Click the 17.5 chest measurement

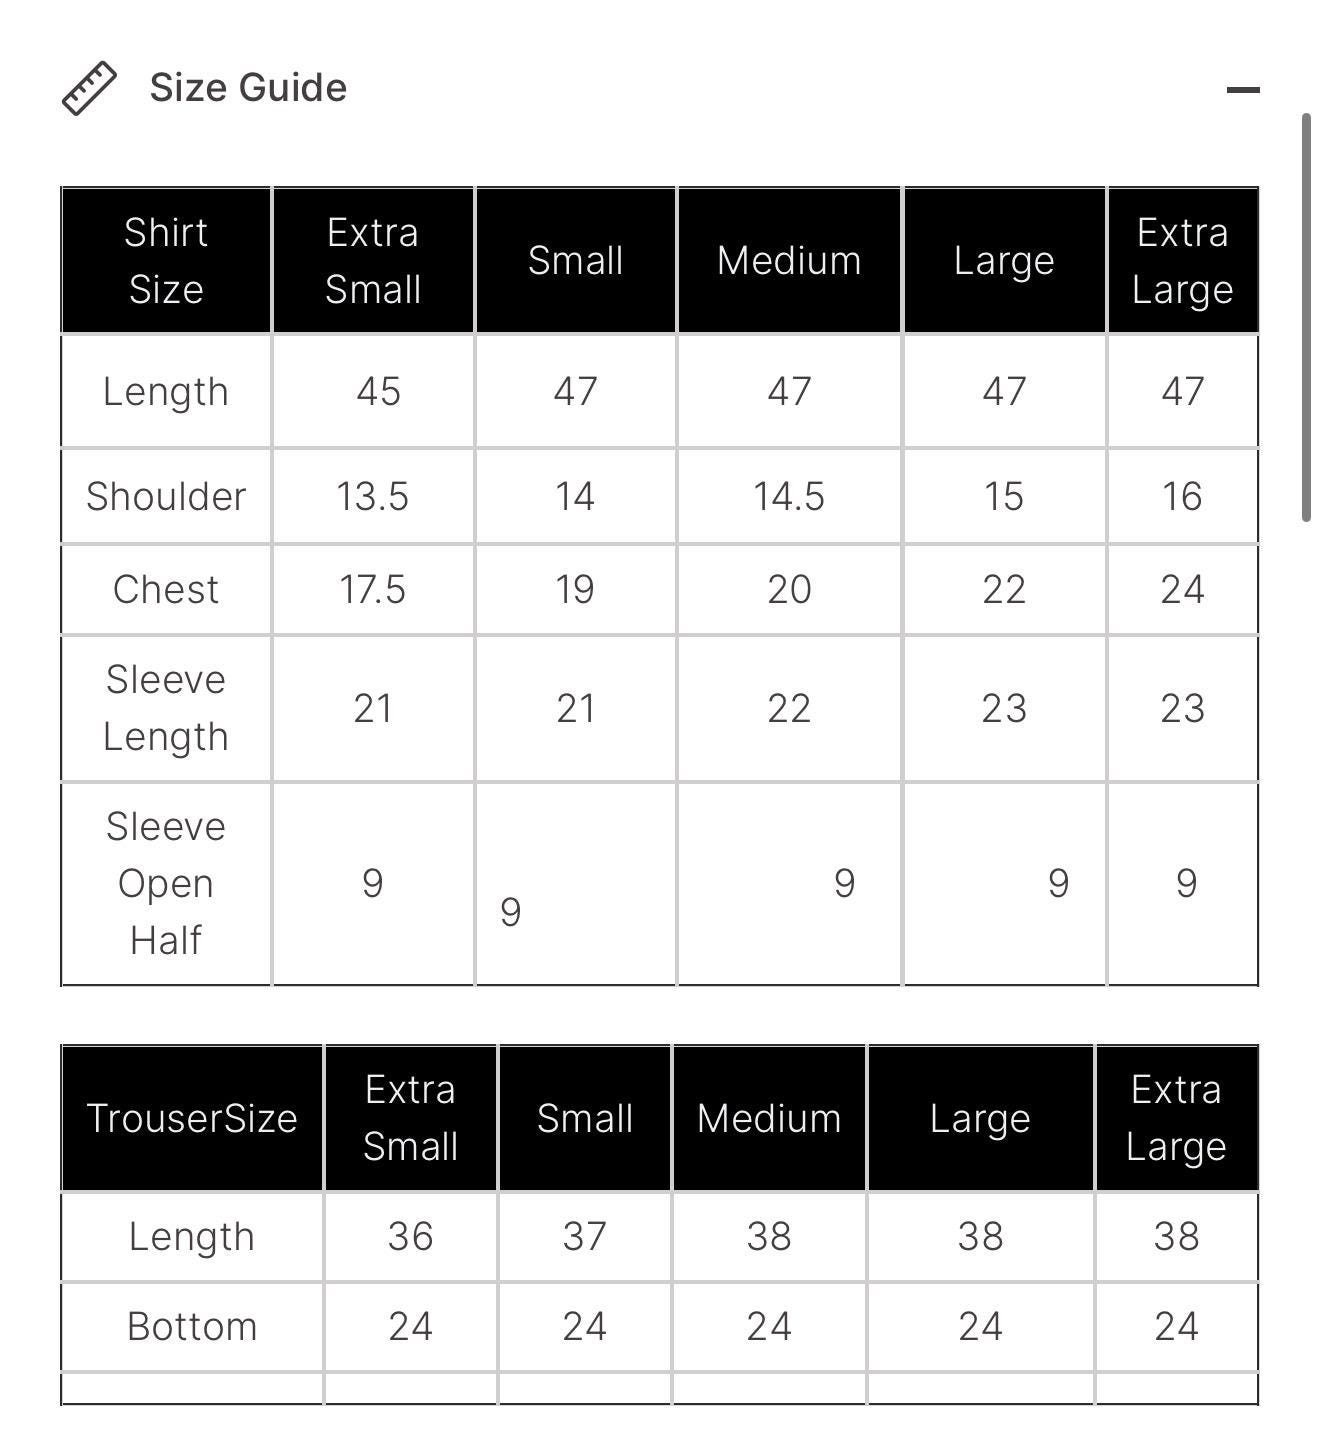point(373,589)
